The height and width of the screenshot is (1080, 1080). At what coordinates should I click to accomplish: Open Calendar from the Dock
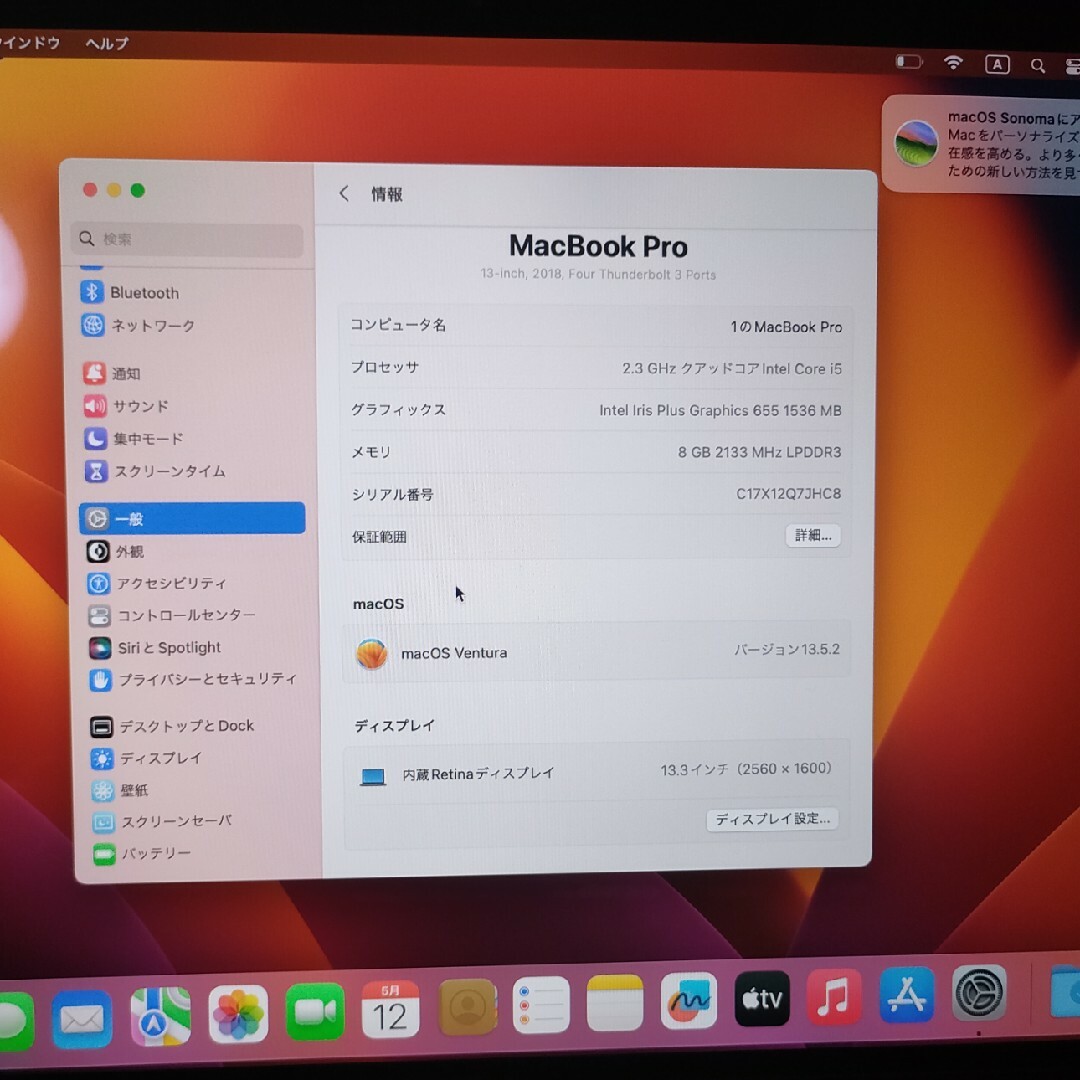(x=391, y=1009)
